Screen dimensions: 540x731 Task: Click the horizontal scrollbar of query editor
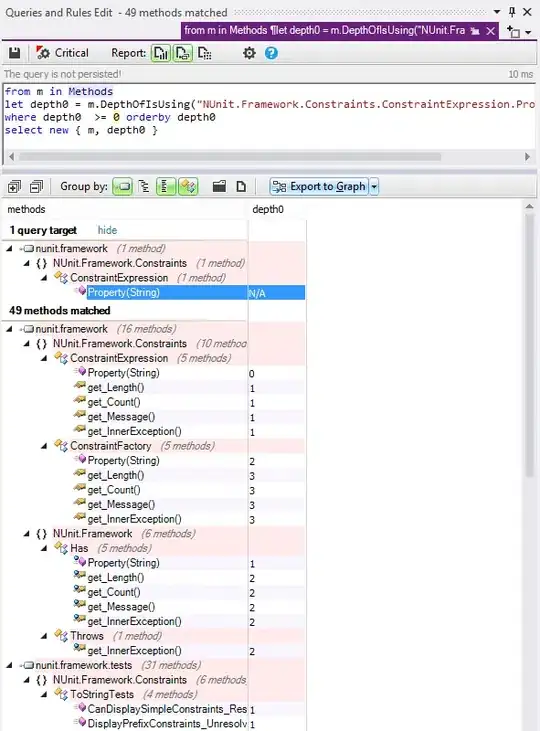pyautogui.click(x=270, y=157)
